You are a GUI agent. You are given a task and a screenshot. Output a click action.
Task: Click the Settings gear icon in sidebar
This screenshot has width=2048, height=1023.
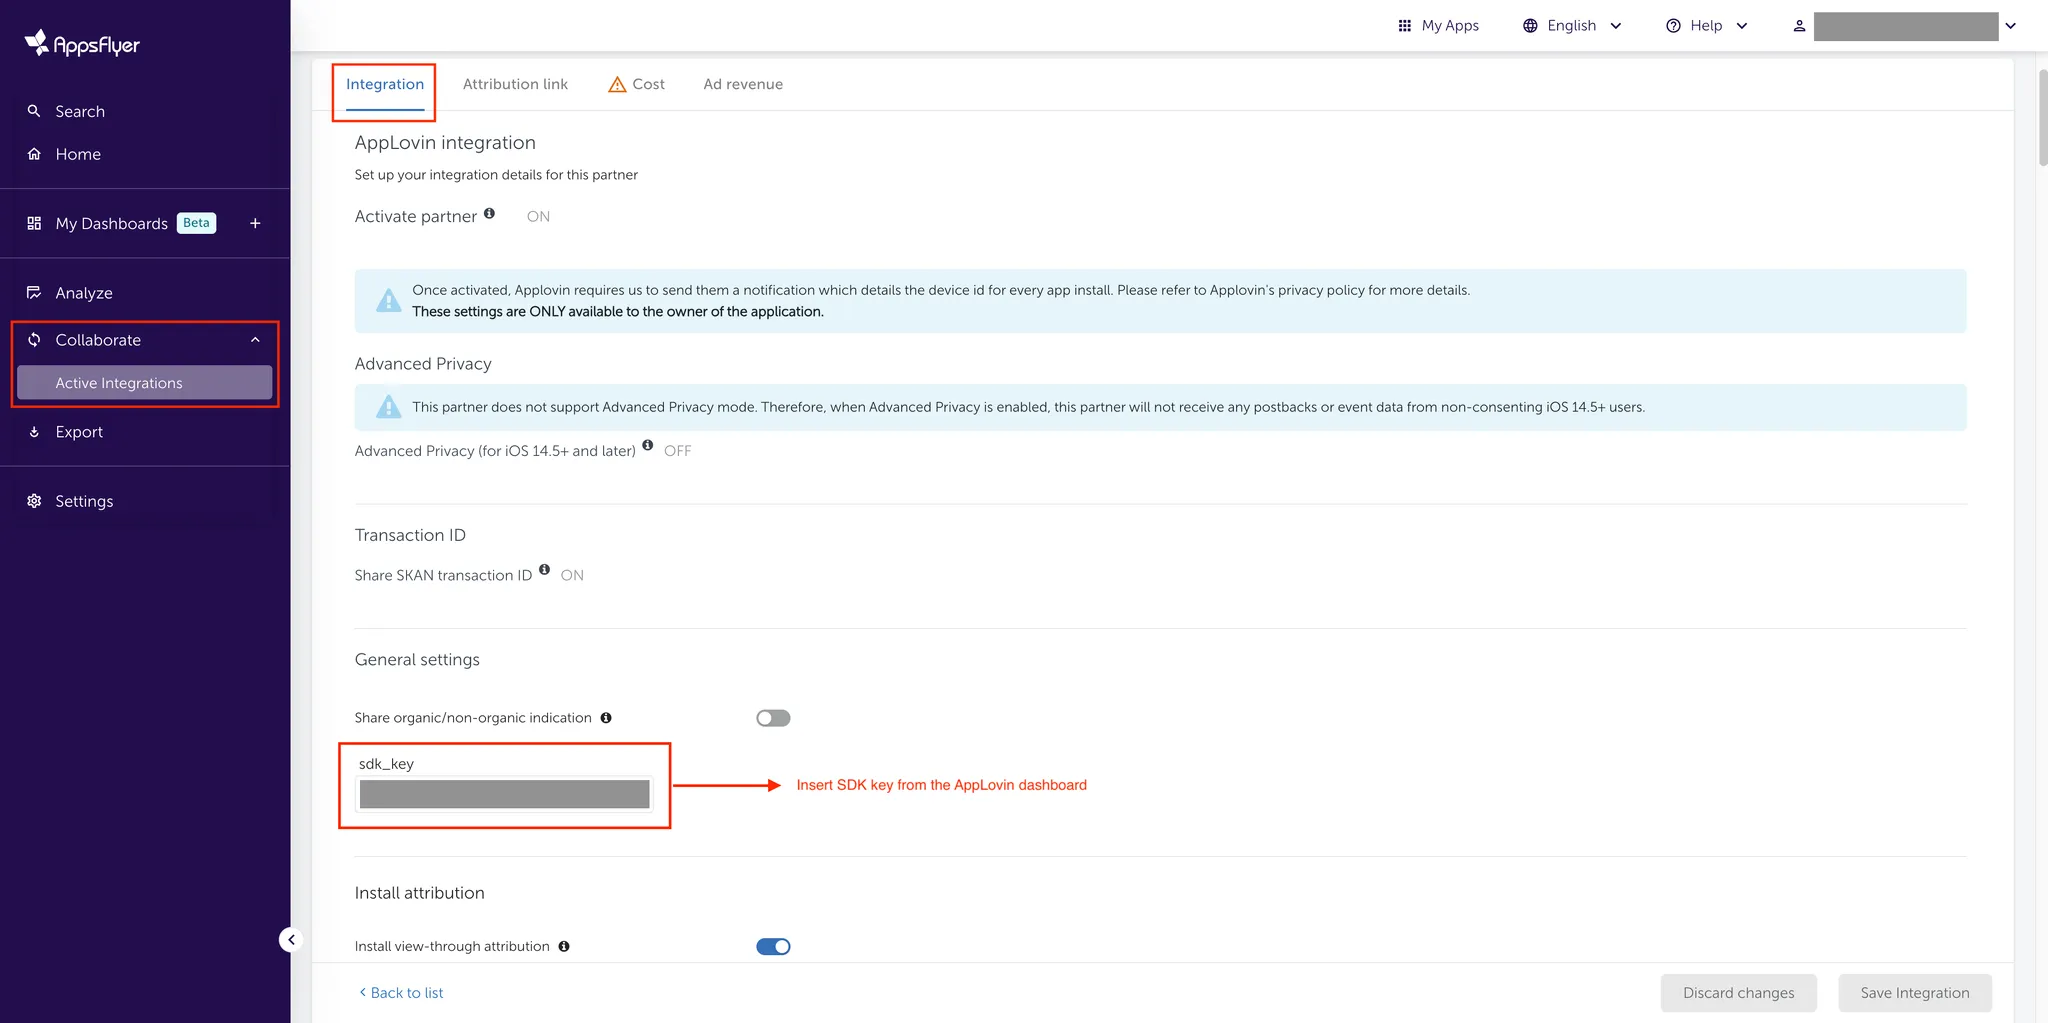(x=34, y=501)
